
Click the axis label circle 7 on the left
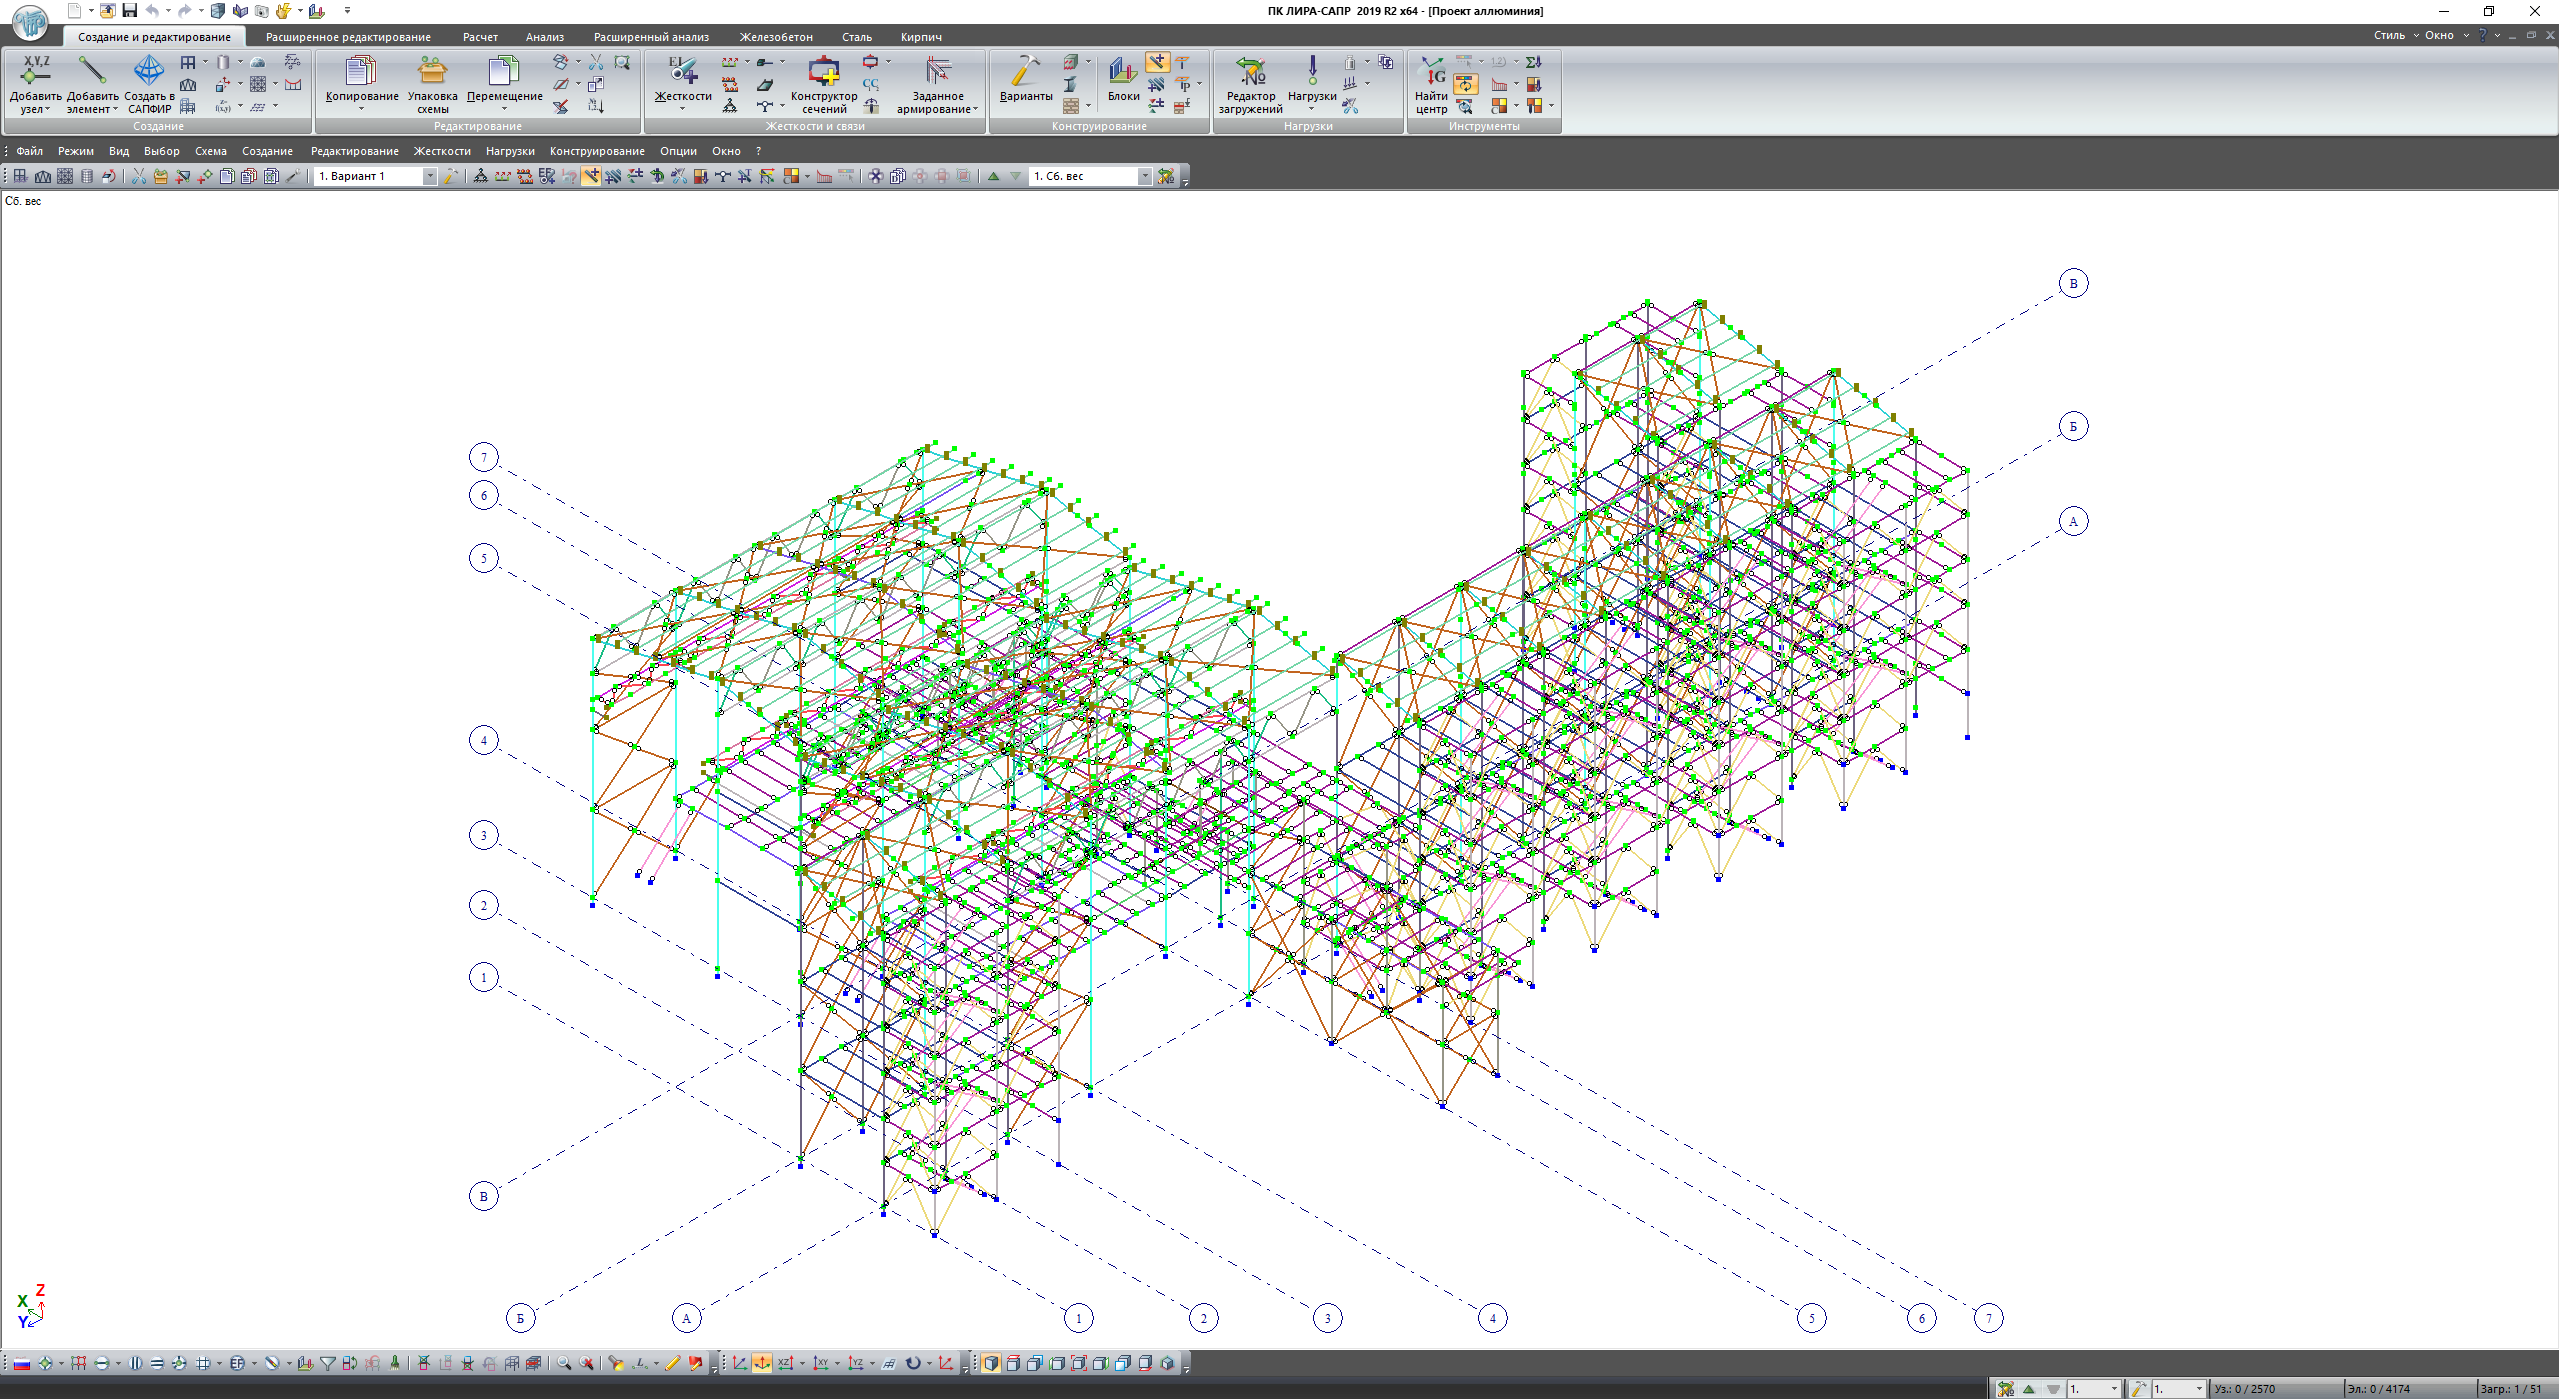coord(484,458)
